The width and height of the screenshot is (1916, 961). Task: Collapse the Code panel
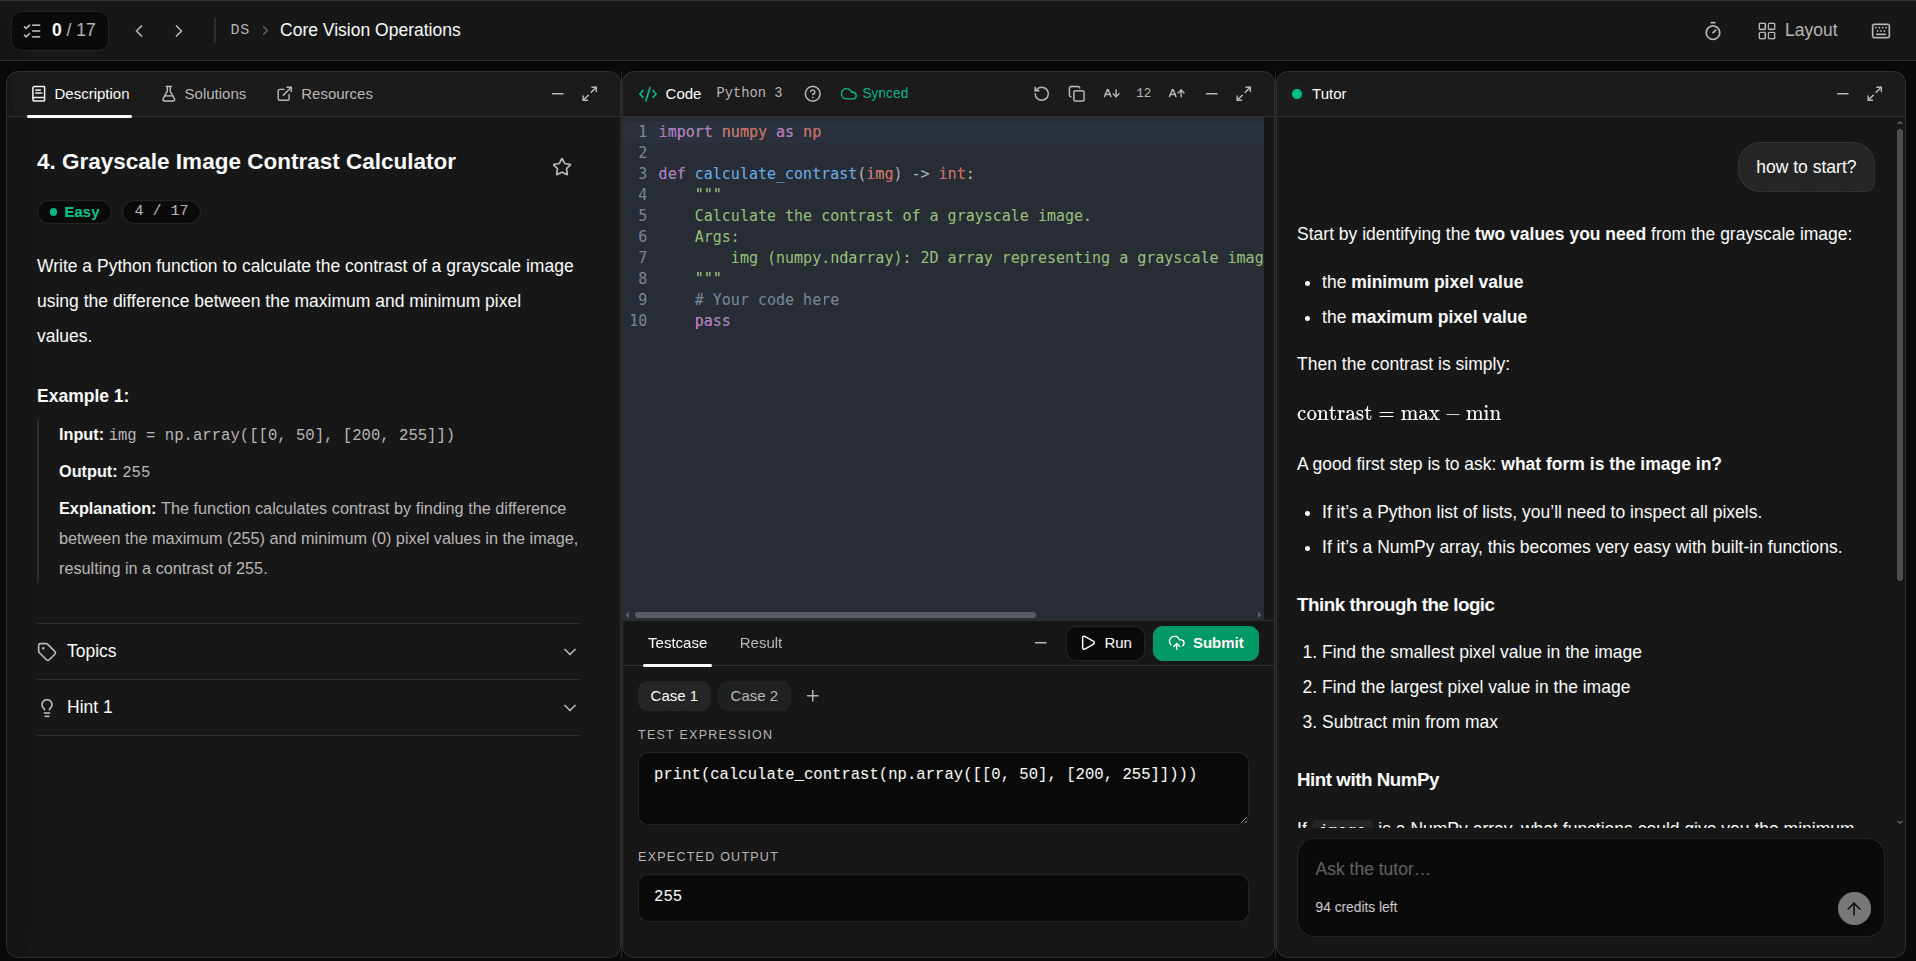(1212, 94)
